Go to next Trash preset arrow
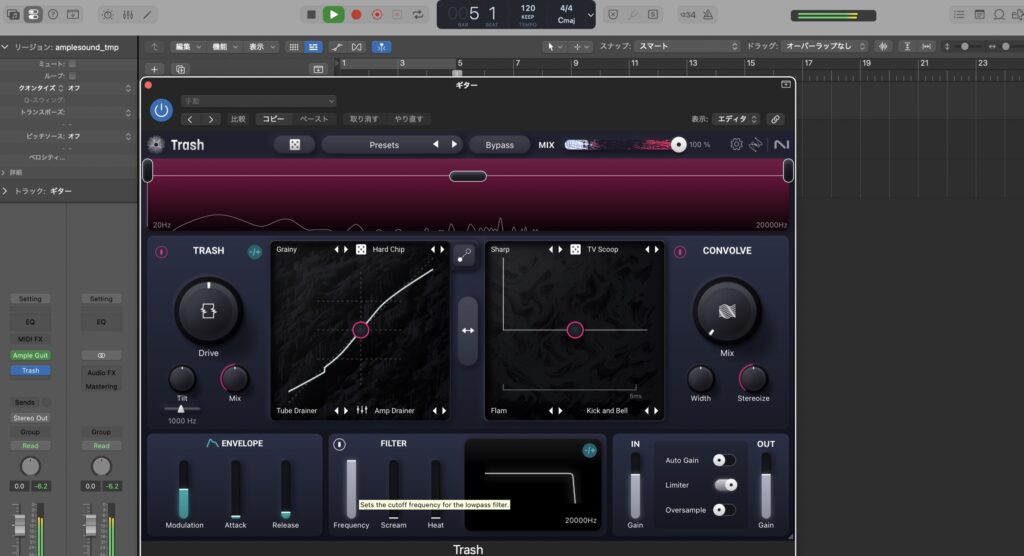This screenshot has width=1024, height=556. pyautogui.click(x=454, y=144)
